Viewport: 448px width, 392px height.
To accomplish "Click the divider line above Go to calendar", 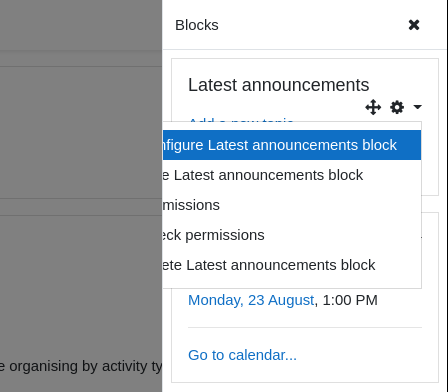I will pos(305,328).
